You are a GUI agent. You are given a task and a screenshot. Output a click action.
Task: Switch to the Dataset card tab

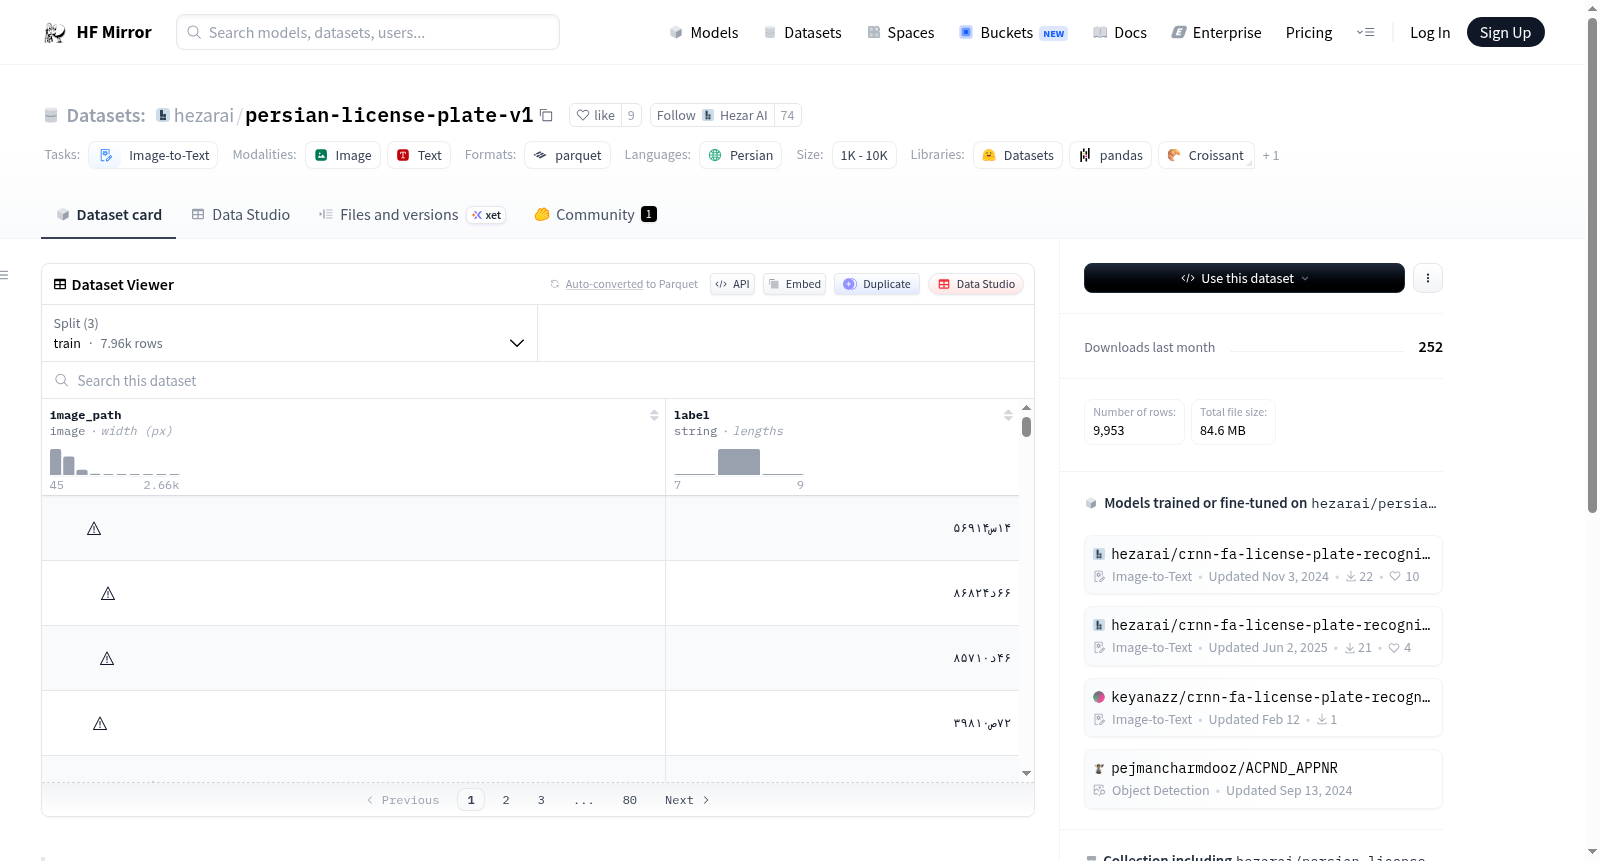coord(109,215)
